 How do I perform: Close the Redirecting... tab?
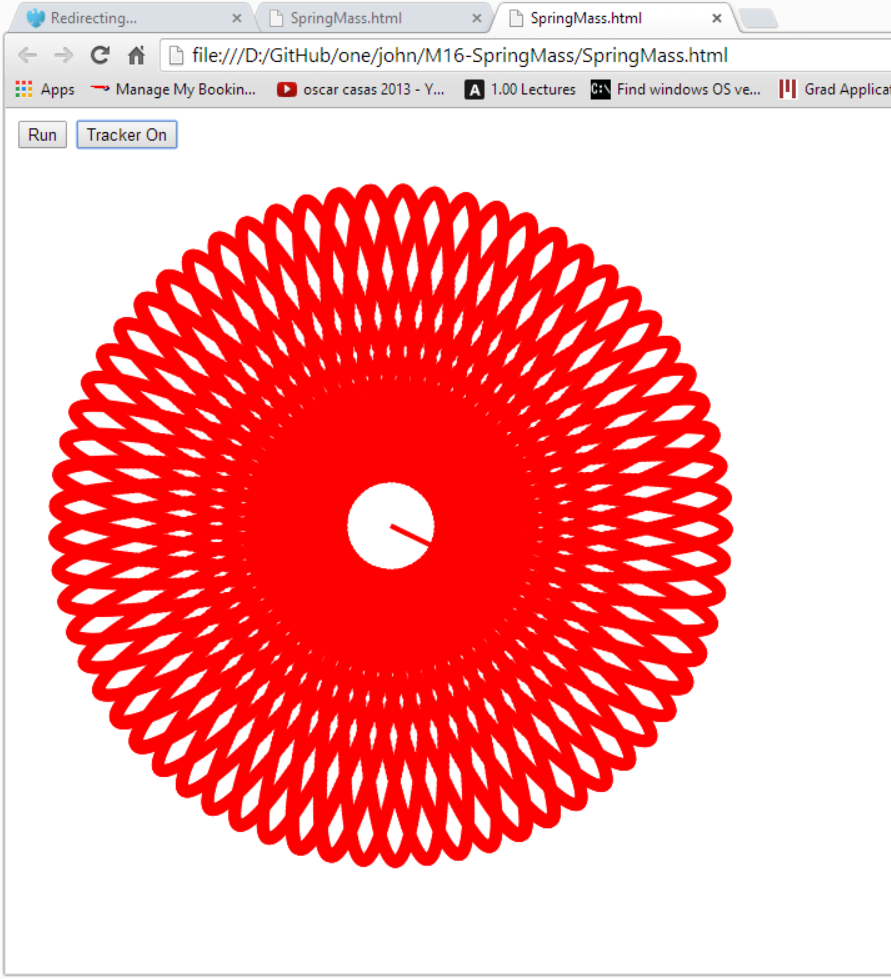point(237,19)
